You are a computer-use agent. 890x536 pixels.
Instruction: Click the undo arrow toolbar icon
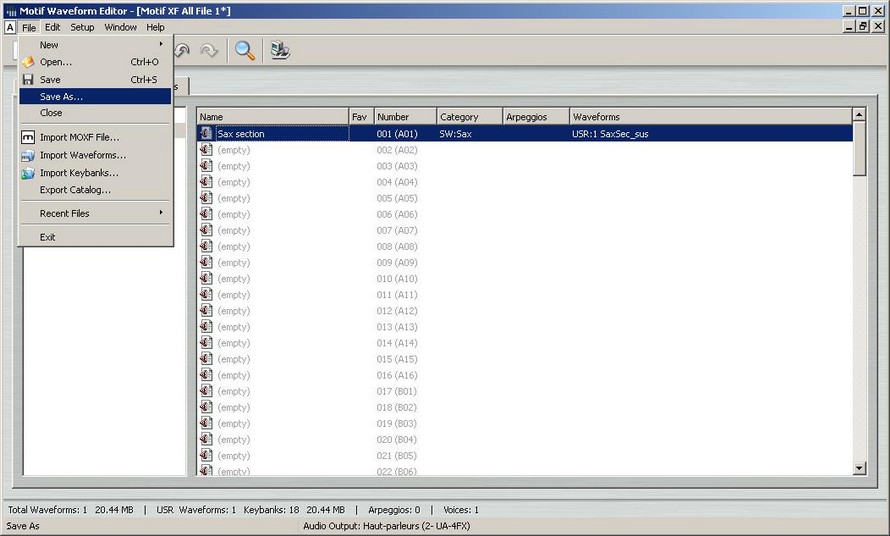[x=183, y=50]
